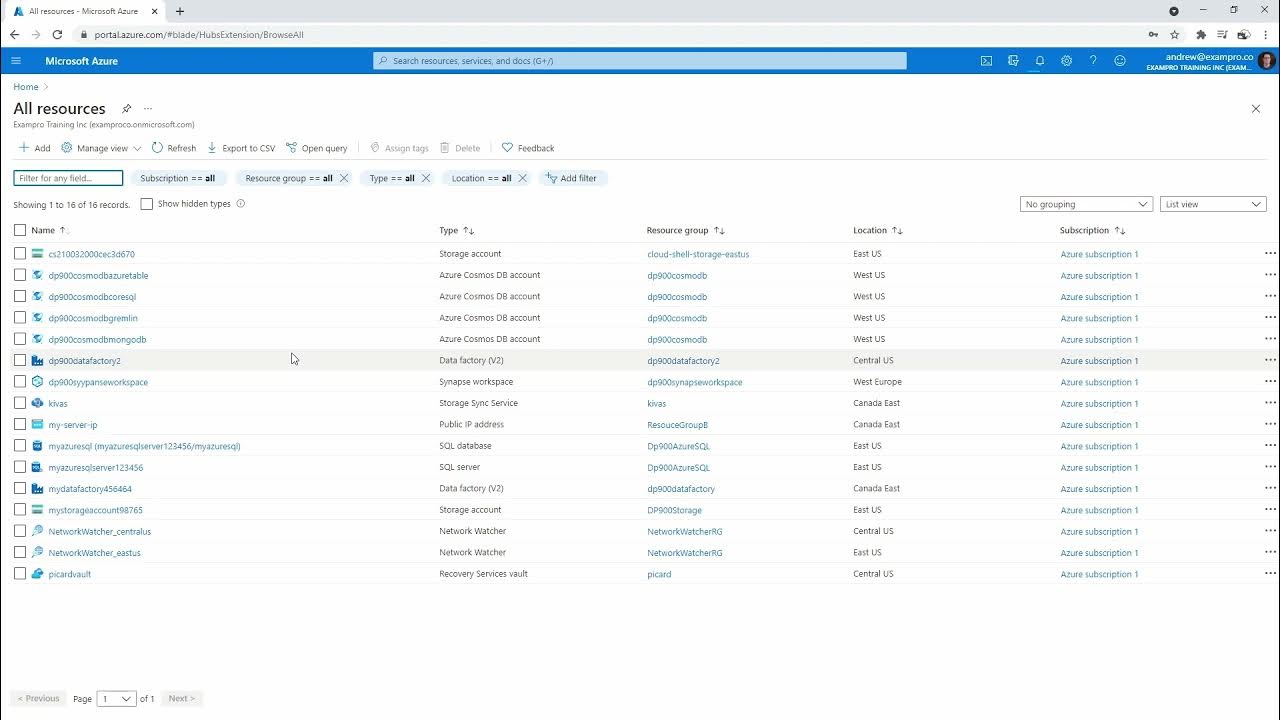Click the Feedback toolbar button

click(528, 148)
